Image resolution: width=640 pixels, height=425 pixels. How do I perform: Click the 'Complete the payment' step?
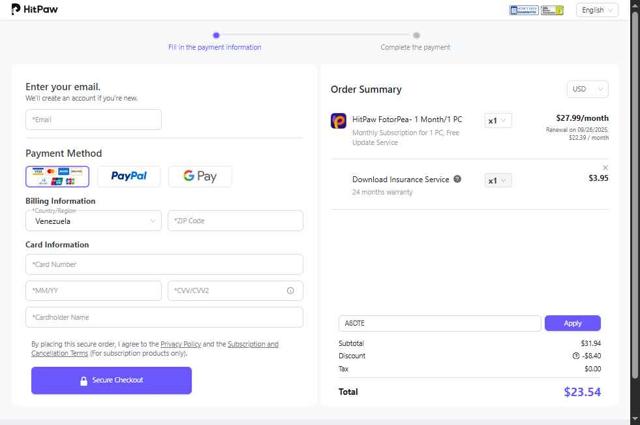pyautogui.click(x=416, y=47)
